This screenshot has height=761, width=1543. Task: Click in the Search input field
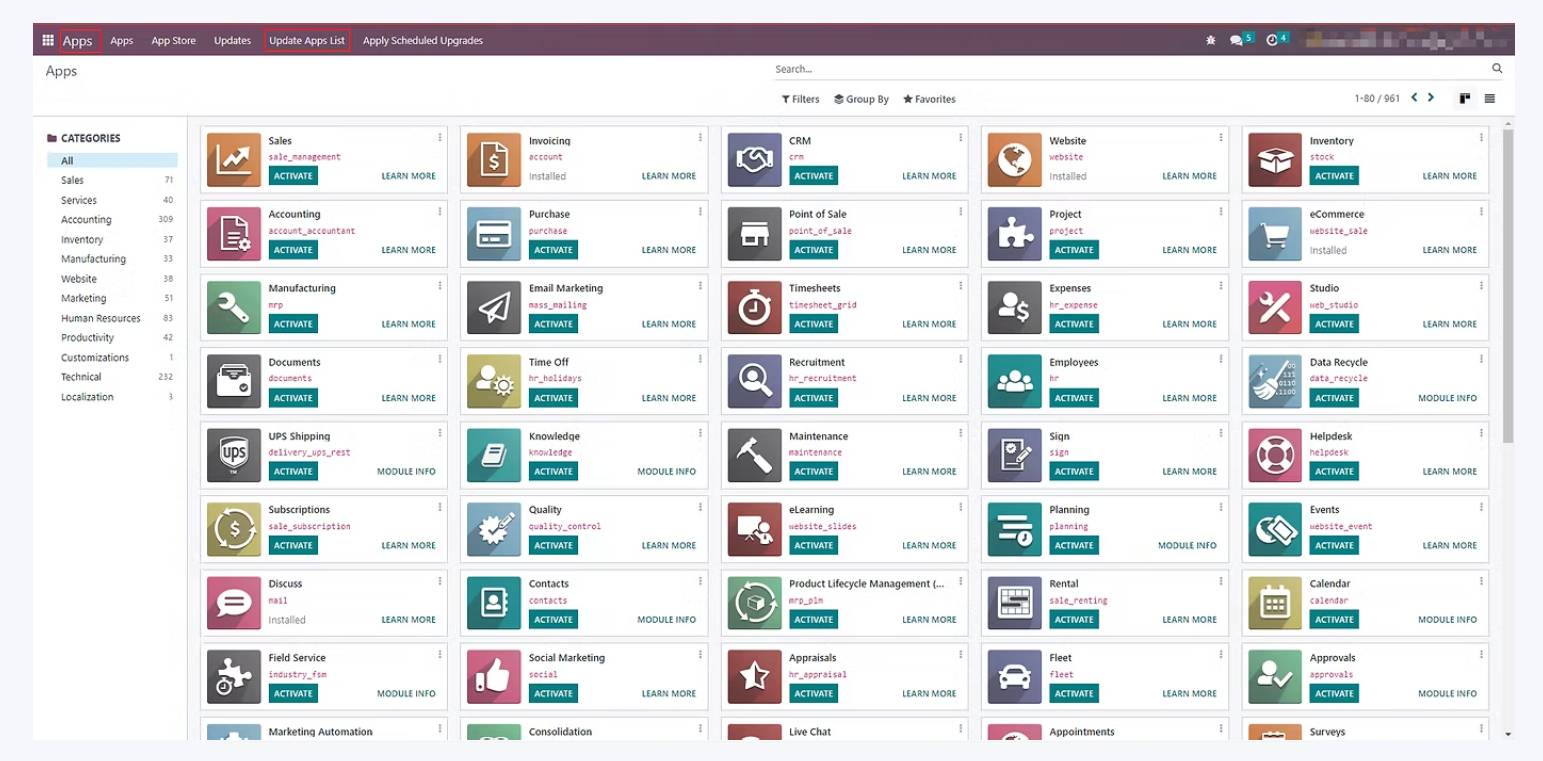pyautogui.click(x=1130, y=69)
